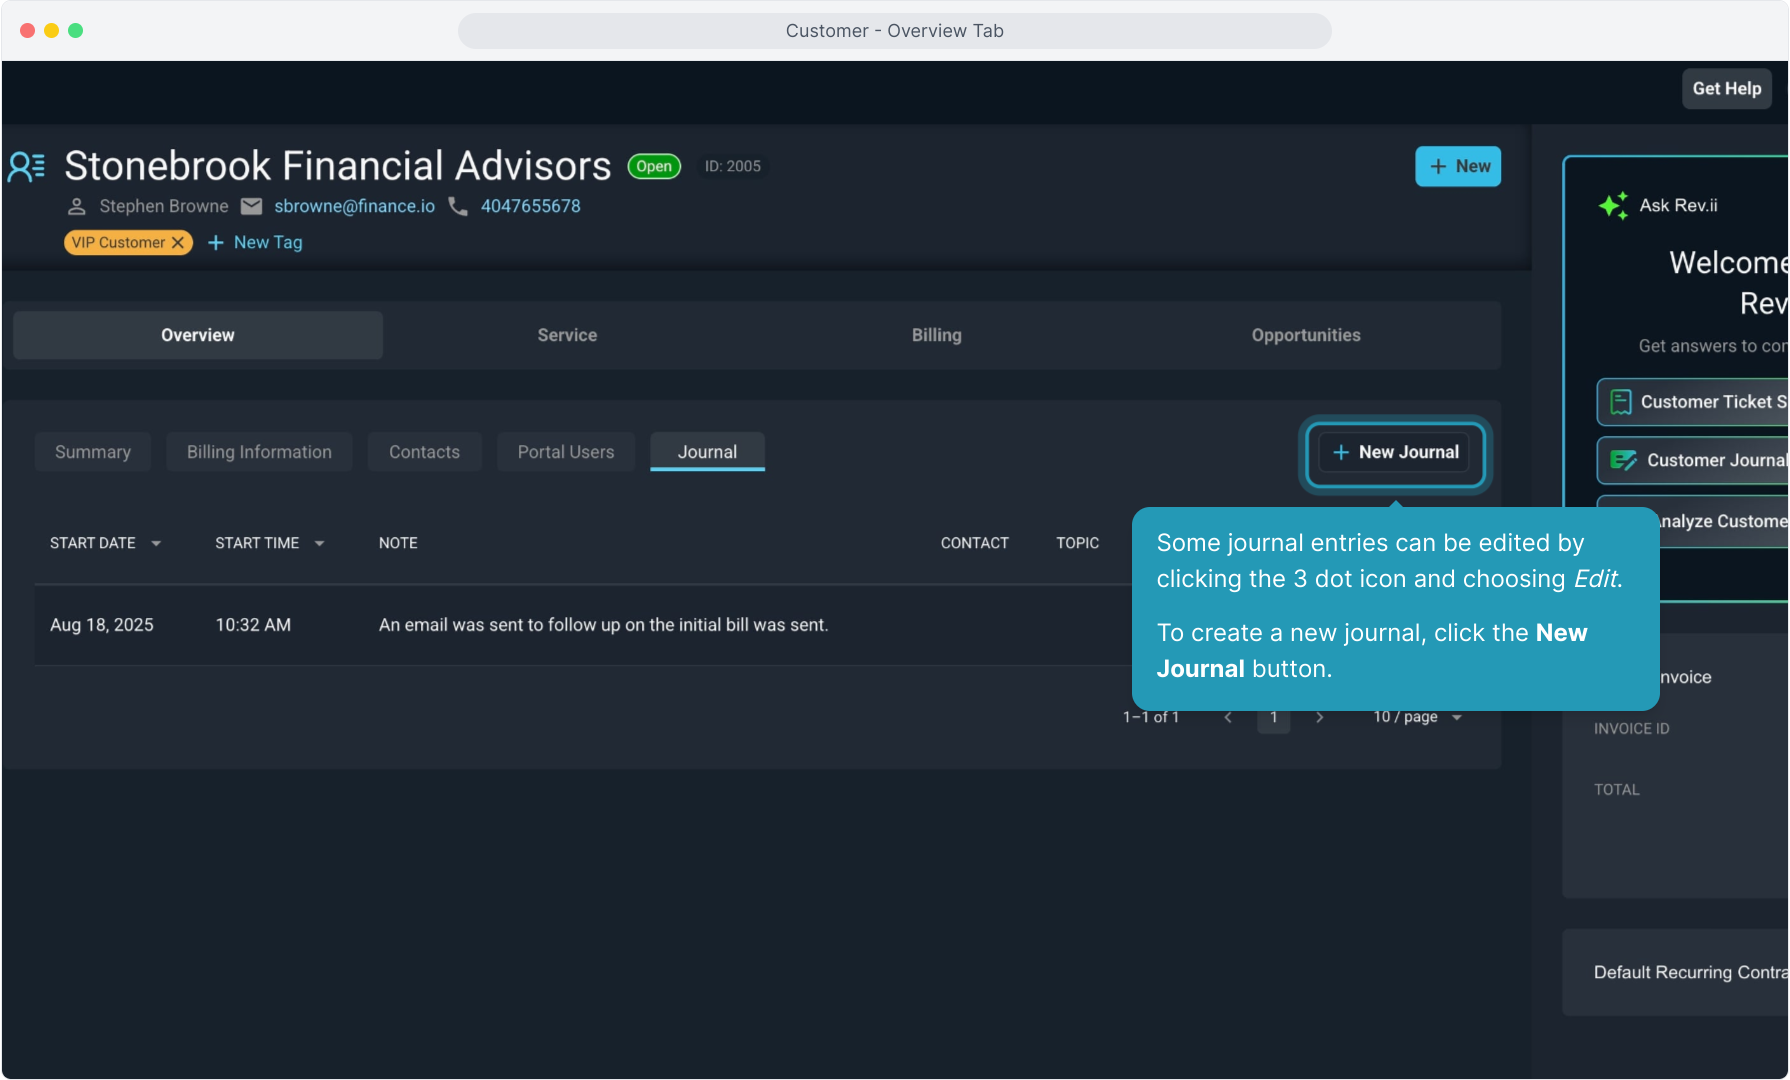Sort by Start Time column arrow

click(x=319, y=544)
